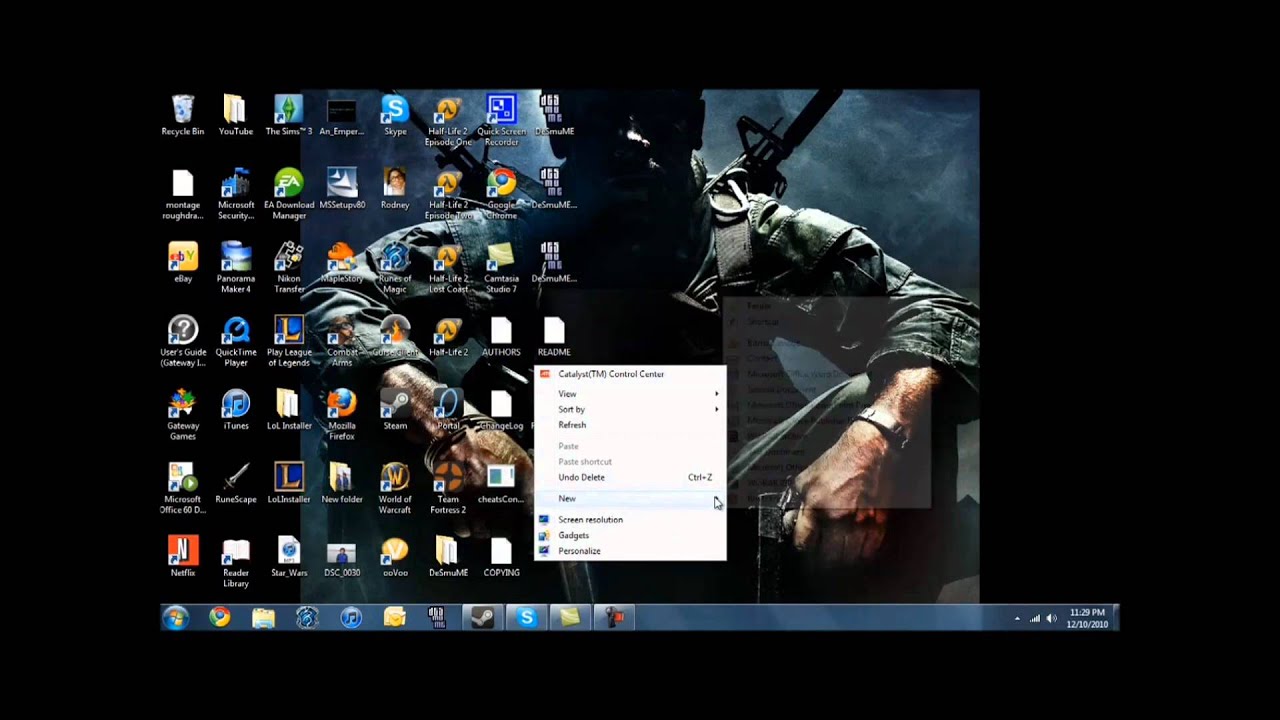Select the Panorama Maker 4 icon

[235, 268]
